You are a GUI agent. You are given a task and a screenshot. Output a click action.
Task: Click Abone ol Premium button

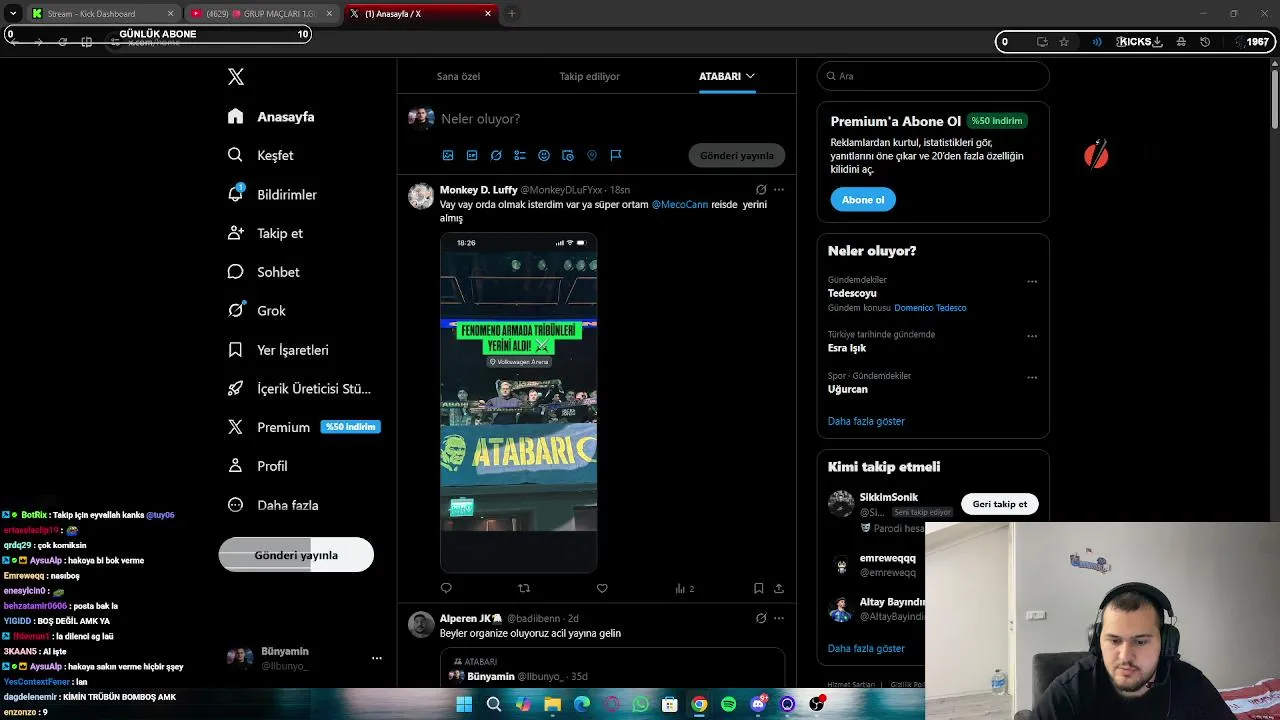click(863, 200)
